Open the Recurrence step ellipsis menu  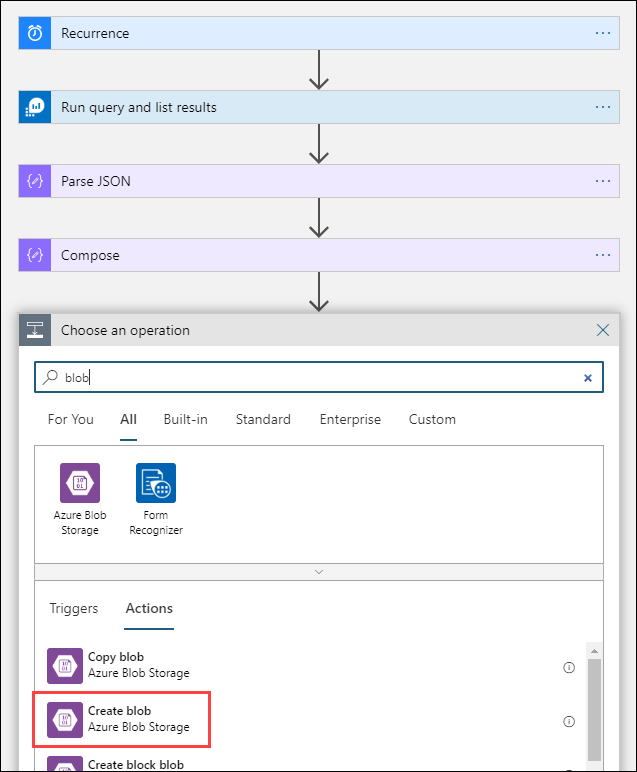[602, 33]
